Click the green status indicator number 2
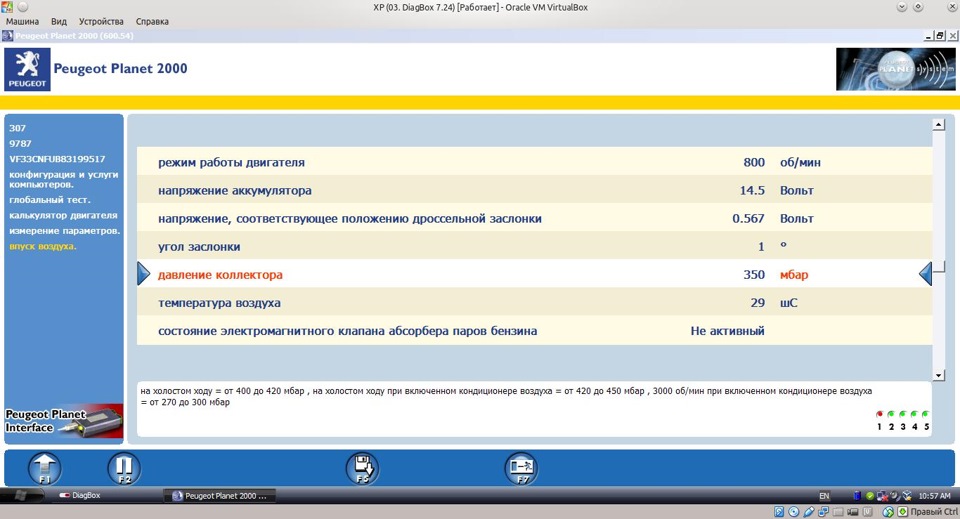This screenshot has width=960, height=519. (x=891, y=414)
